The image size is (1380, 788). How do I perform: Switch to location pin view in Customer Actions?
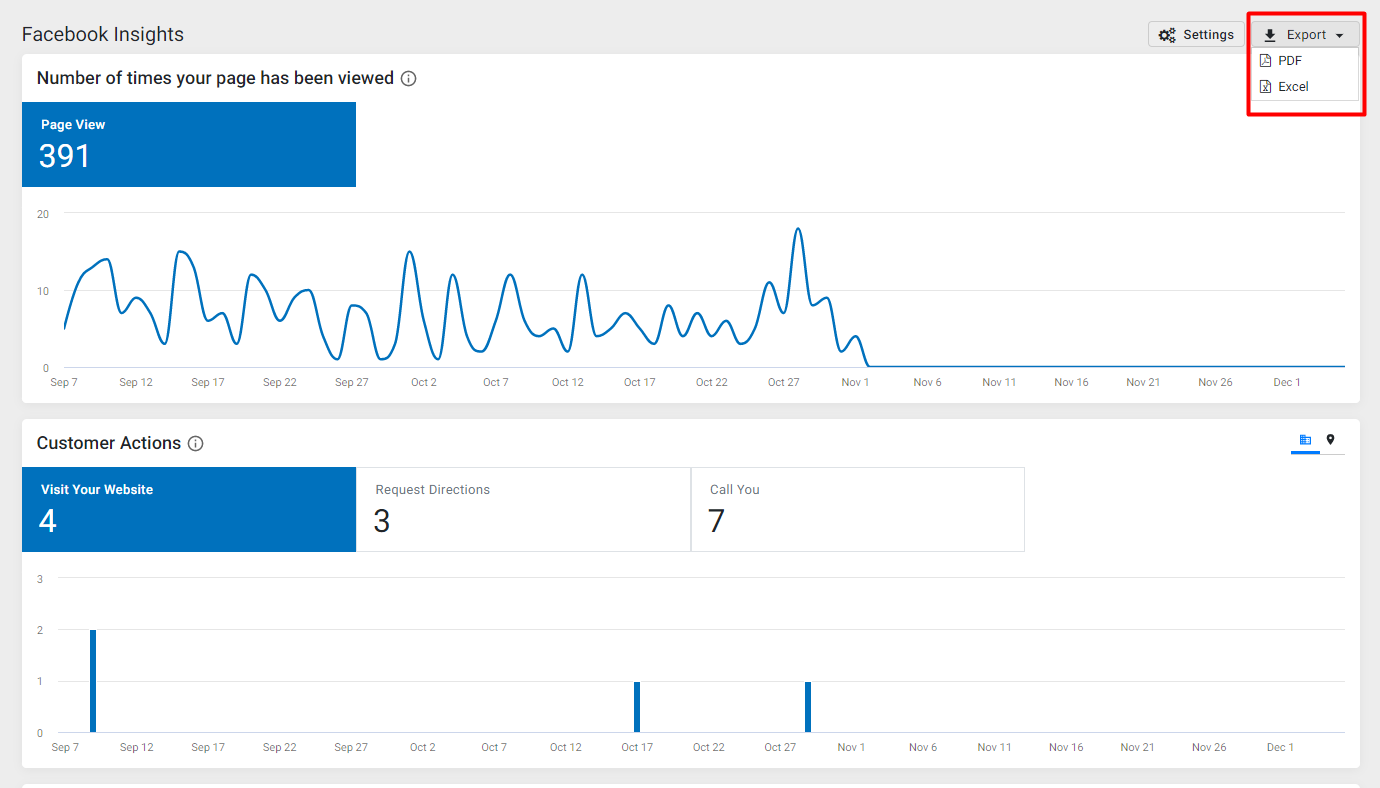(1330, 440)
